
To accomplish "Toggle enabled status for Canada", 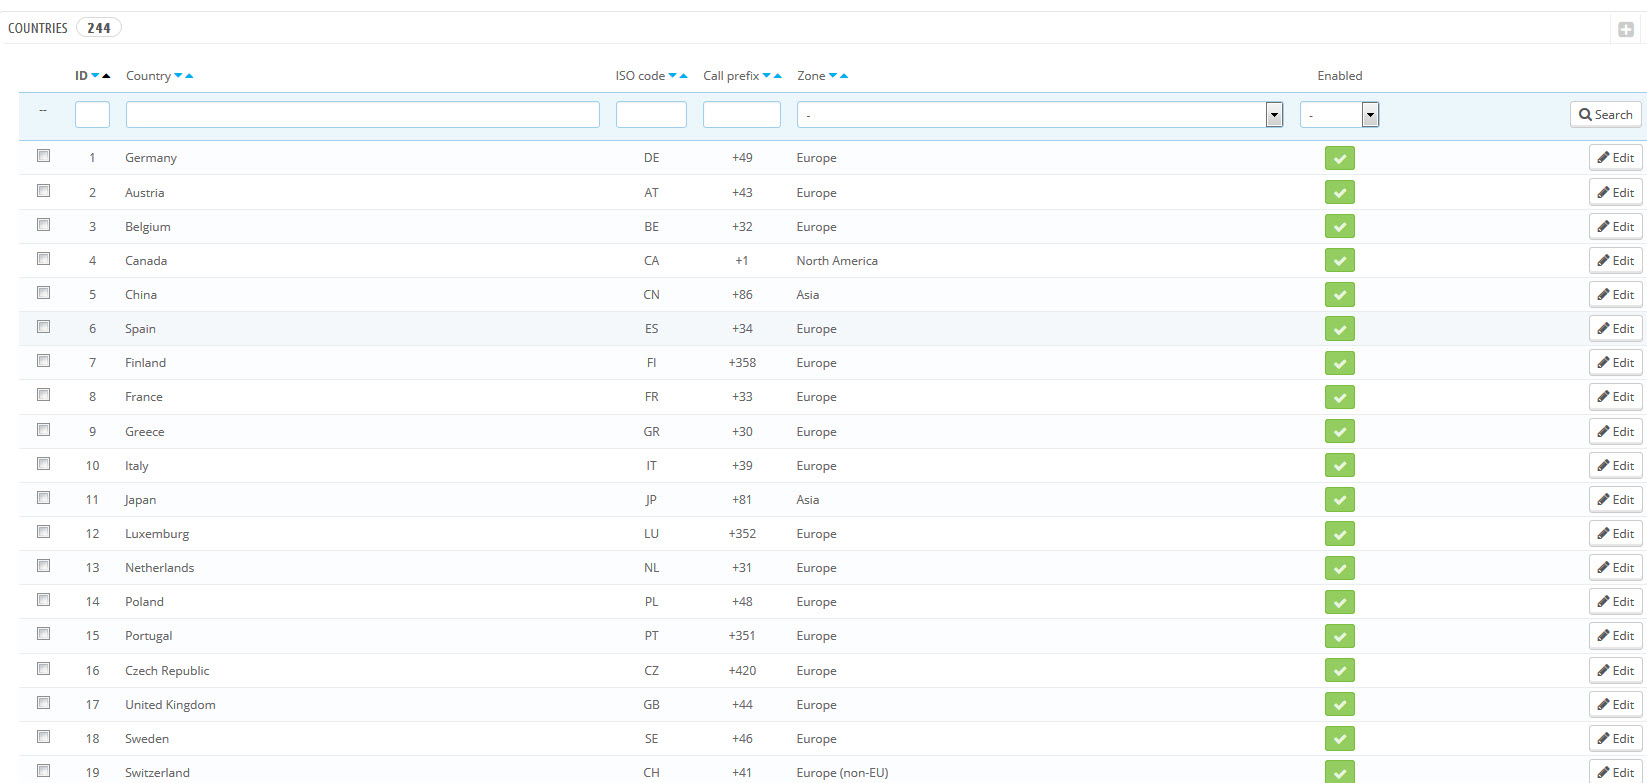I will (x=1340, y=261).
